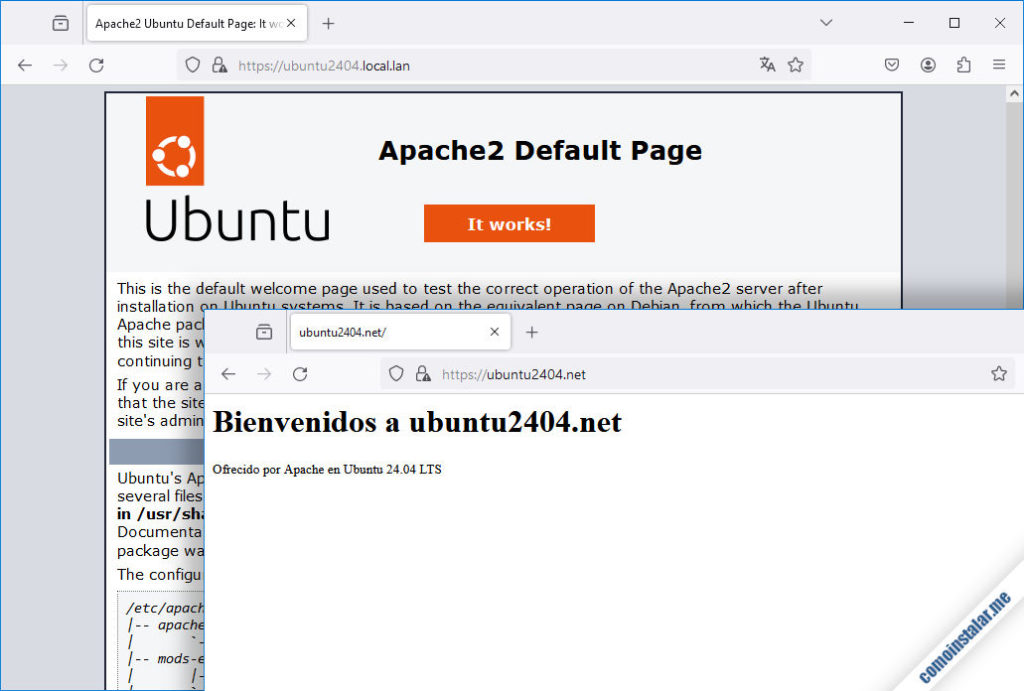Click the tracking protection shield icon

[x=192, y=64]
